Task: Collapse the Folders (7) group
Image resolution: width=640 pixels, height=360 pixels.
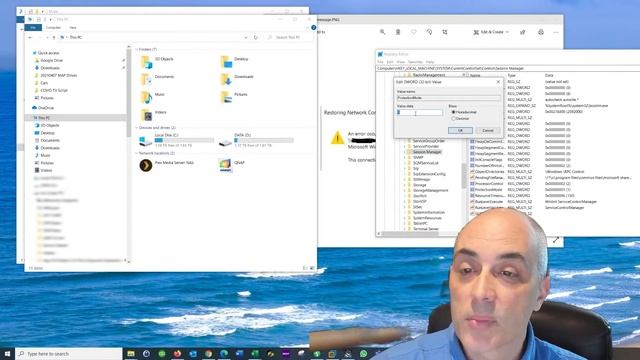Action: tap(137, 49)
